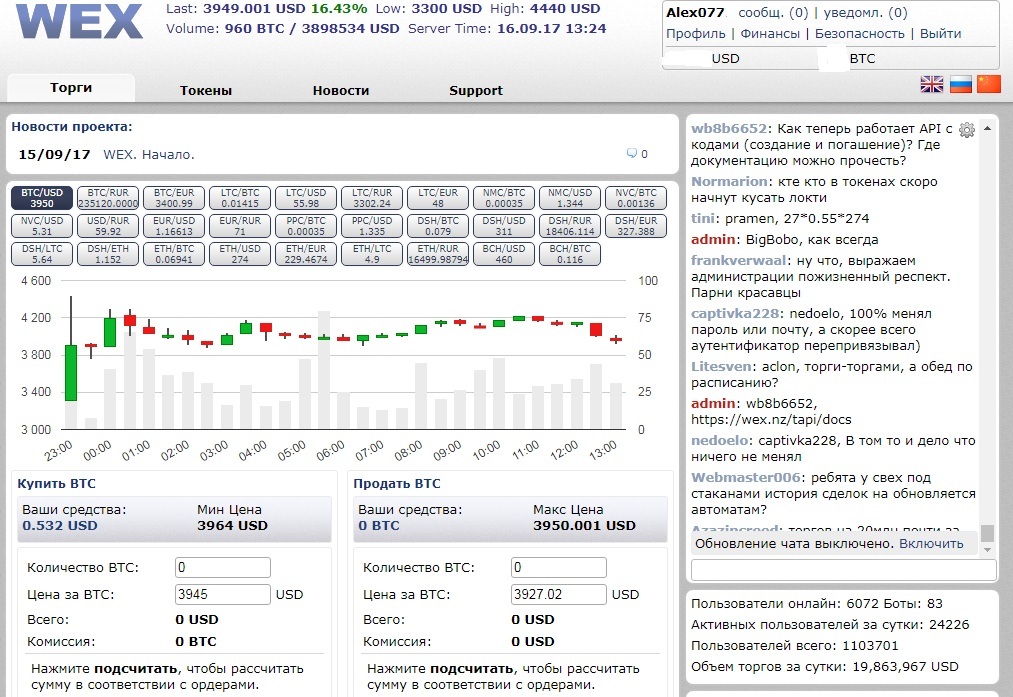
Task: Select the BTC/USD trading pair
Action: pos(42,198)
